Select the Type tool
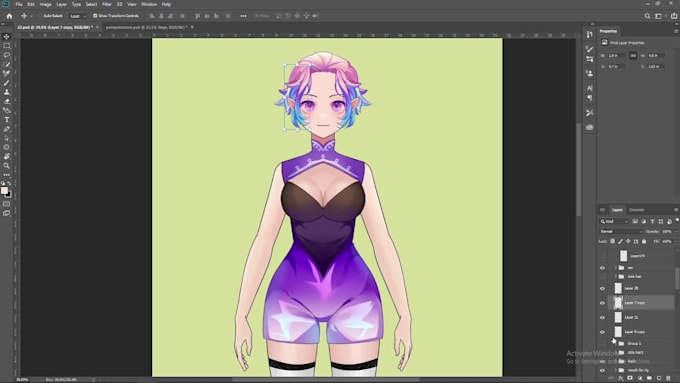680x383 pixels. point(7,120)
